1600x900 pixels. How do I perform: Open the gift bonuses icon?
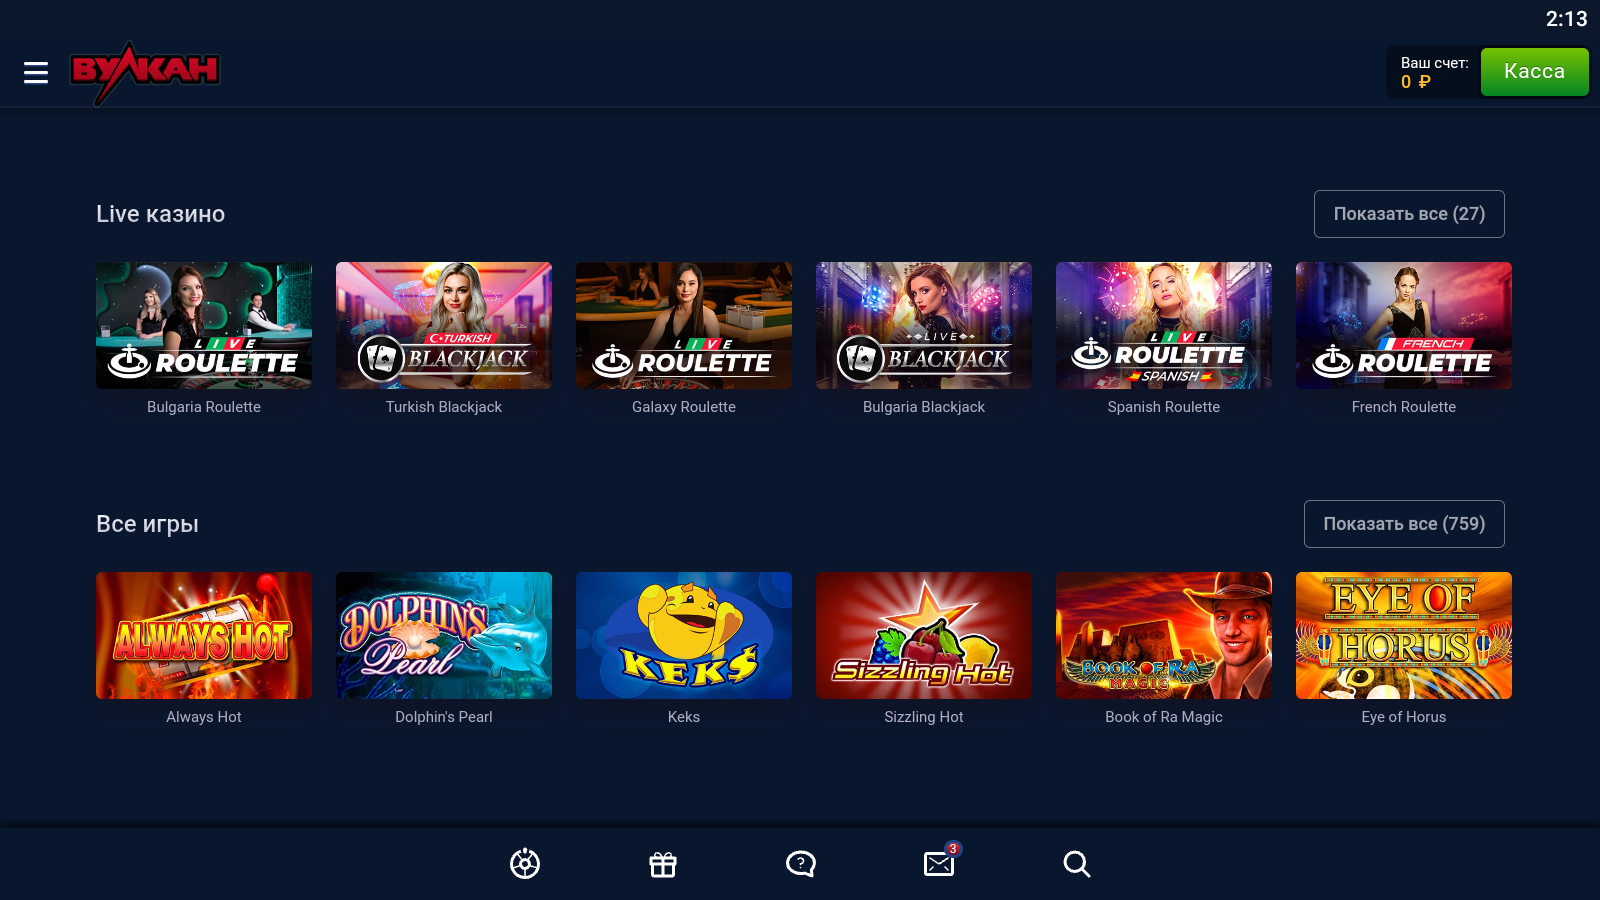(663, 863)
